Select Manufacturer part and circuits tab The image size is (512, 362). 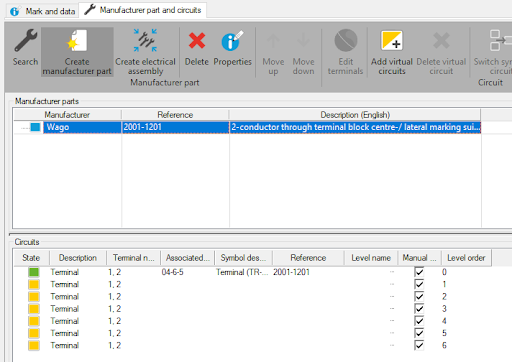pyautogui.click(x=143, y=10)
